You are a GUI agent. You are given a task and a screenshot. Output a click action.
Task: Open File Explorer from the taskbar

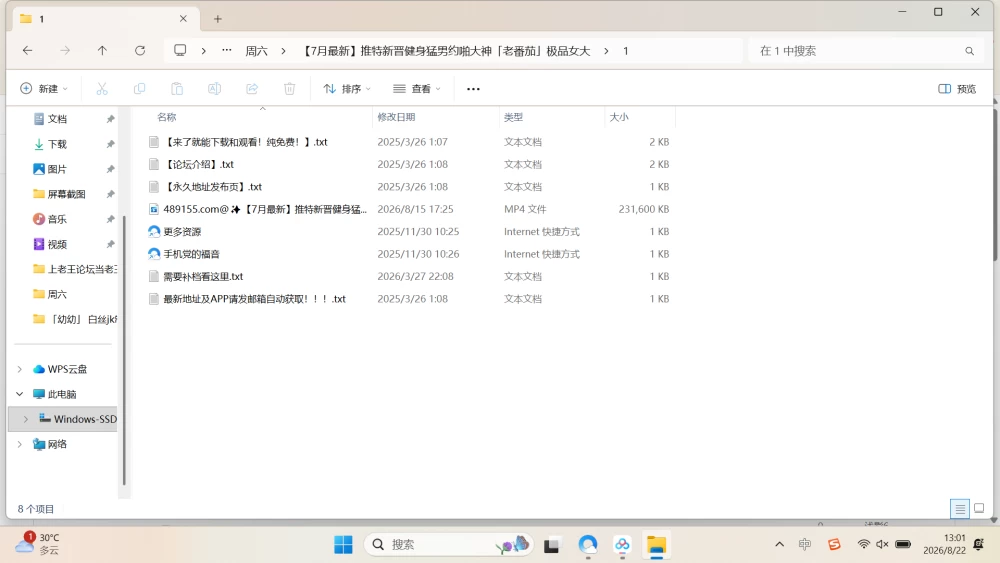tap(656, 545)
